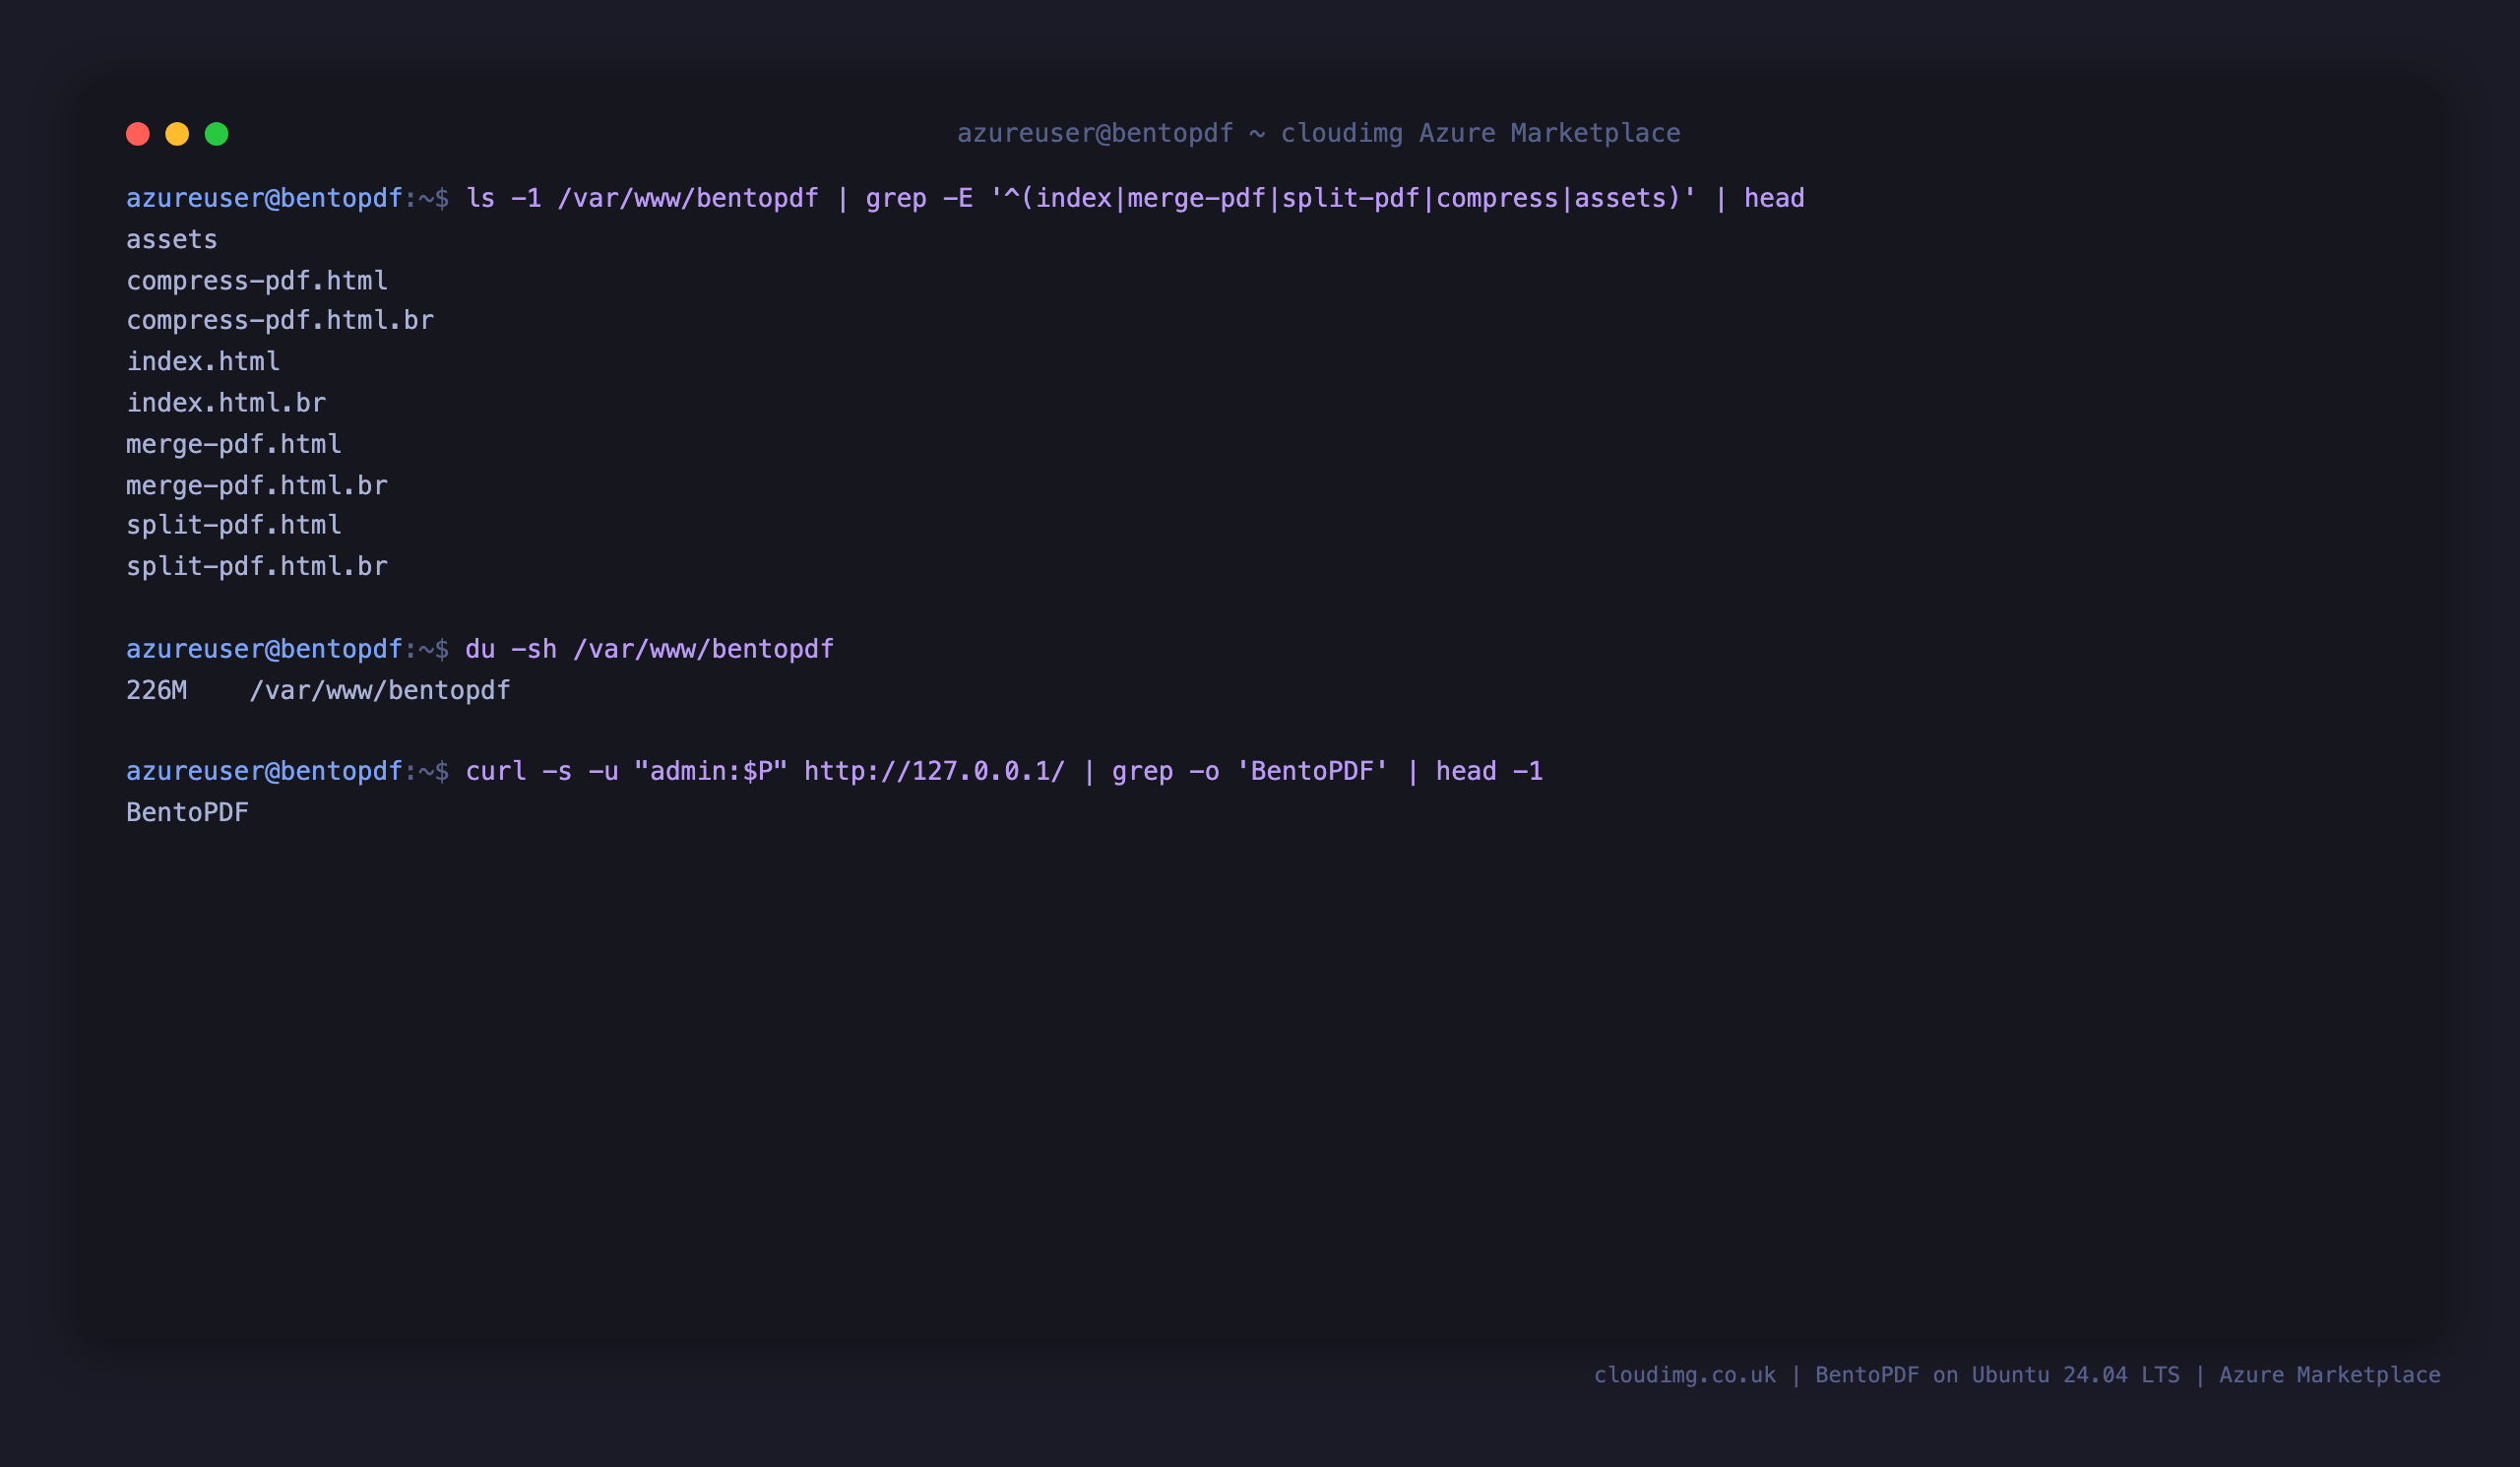Select the 'assets' output line
Image resolution: width=2520 pixels, height=1467 pixels.
(172, 240)
